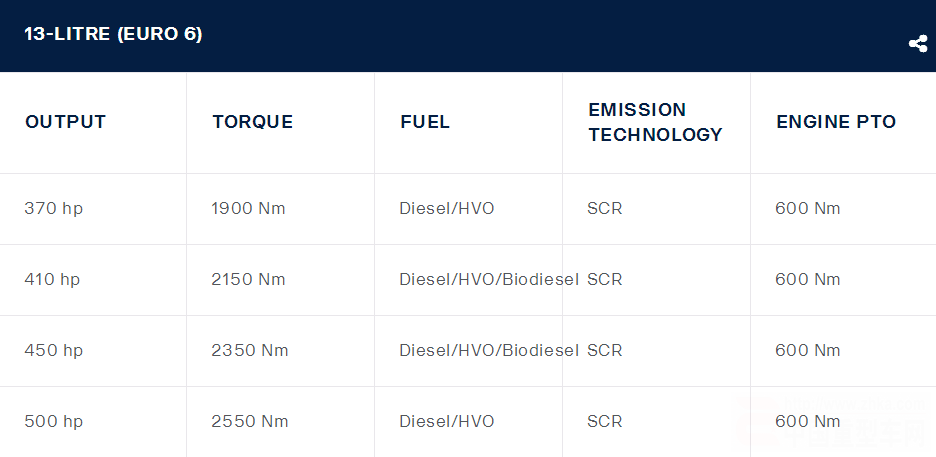Select the ENGINE PTO column header
Viewport: 936px width, 457px height.
(836, 122)
